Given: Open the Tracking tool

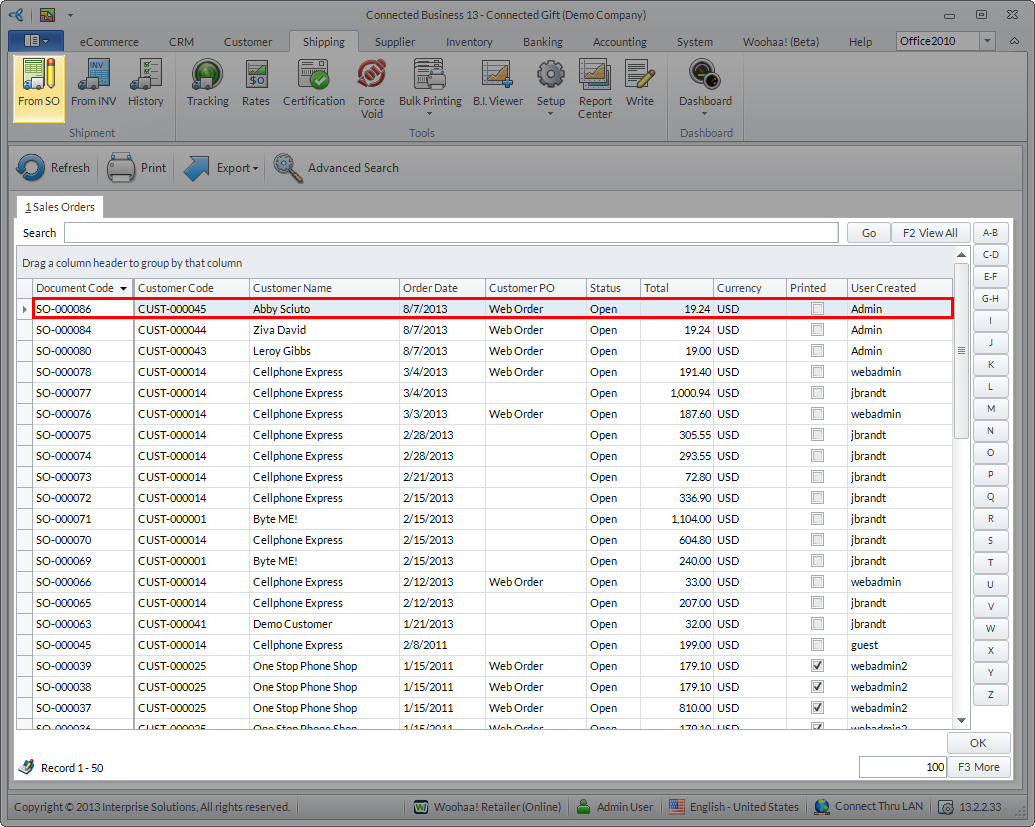Looking at the screenshot, I should [207, 83].
